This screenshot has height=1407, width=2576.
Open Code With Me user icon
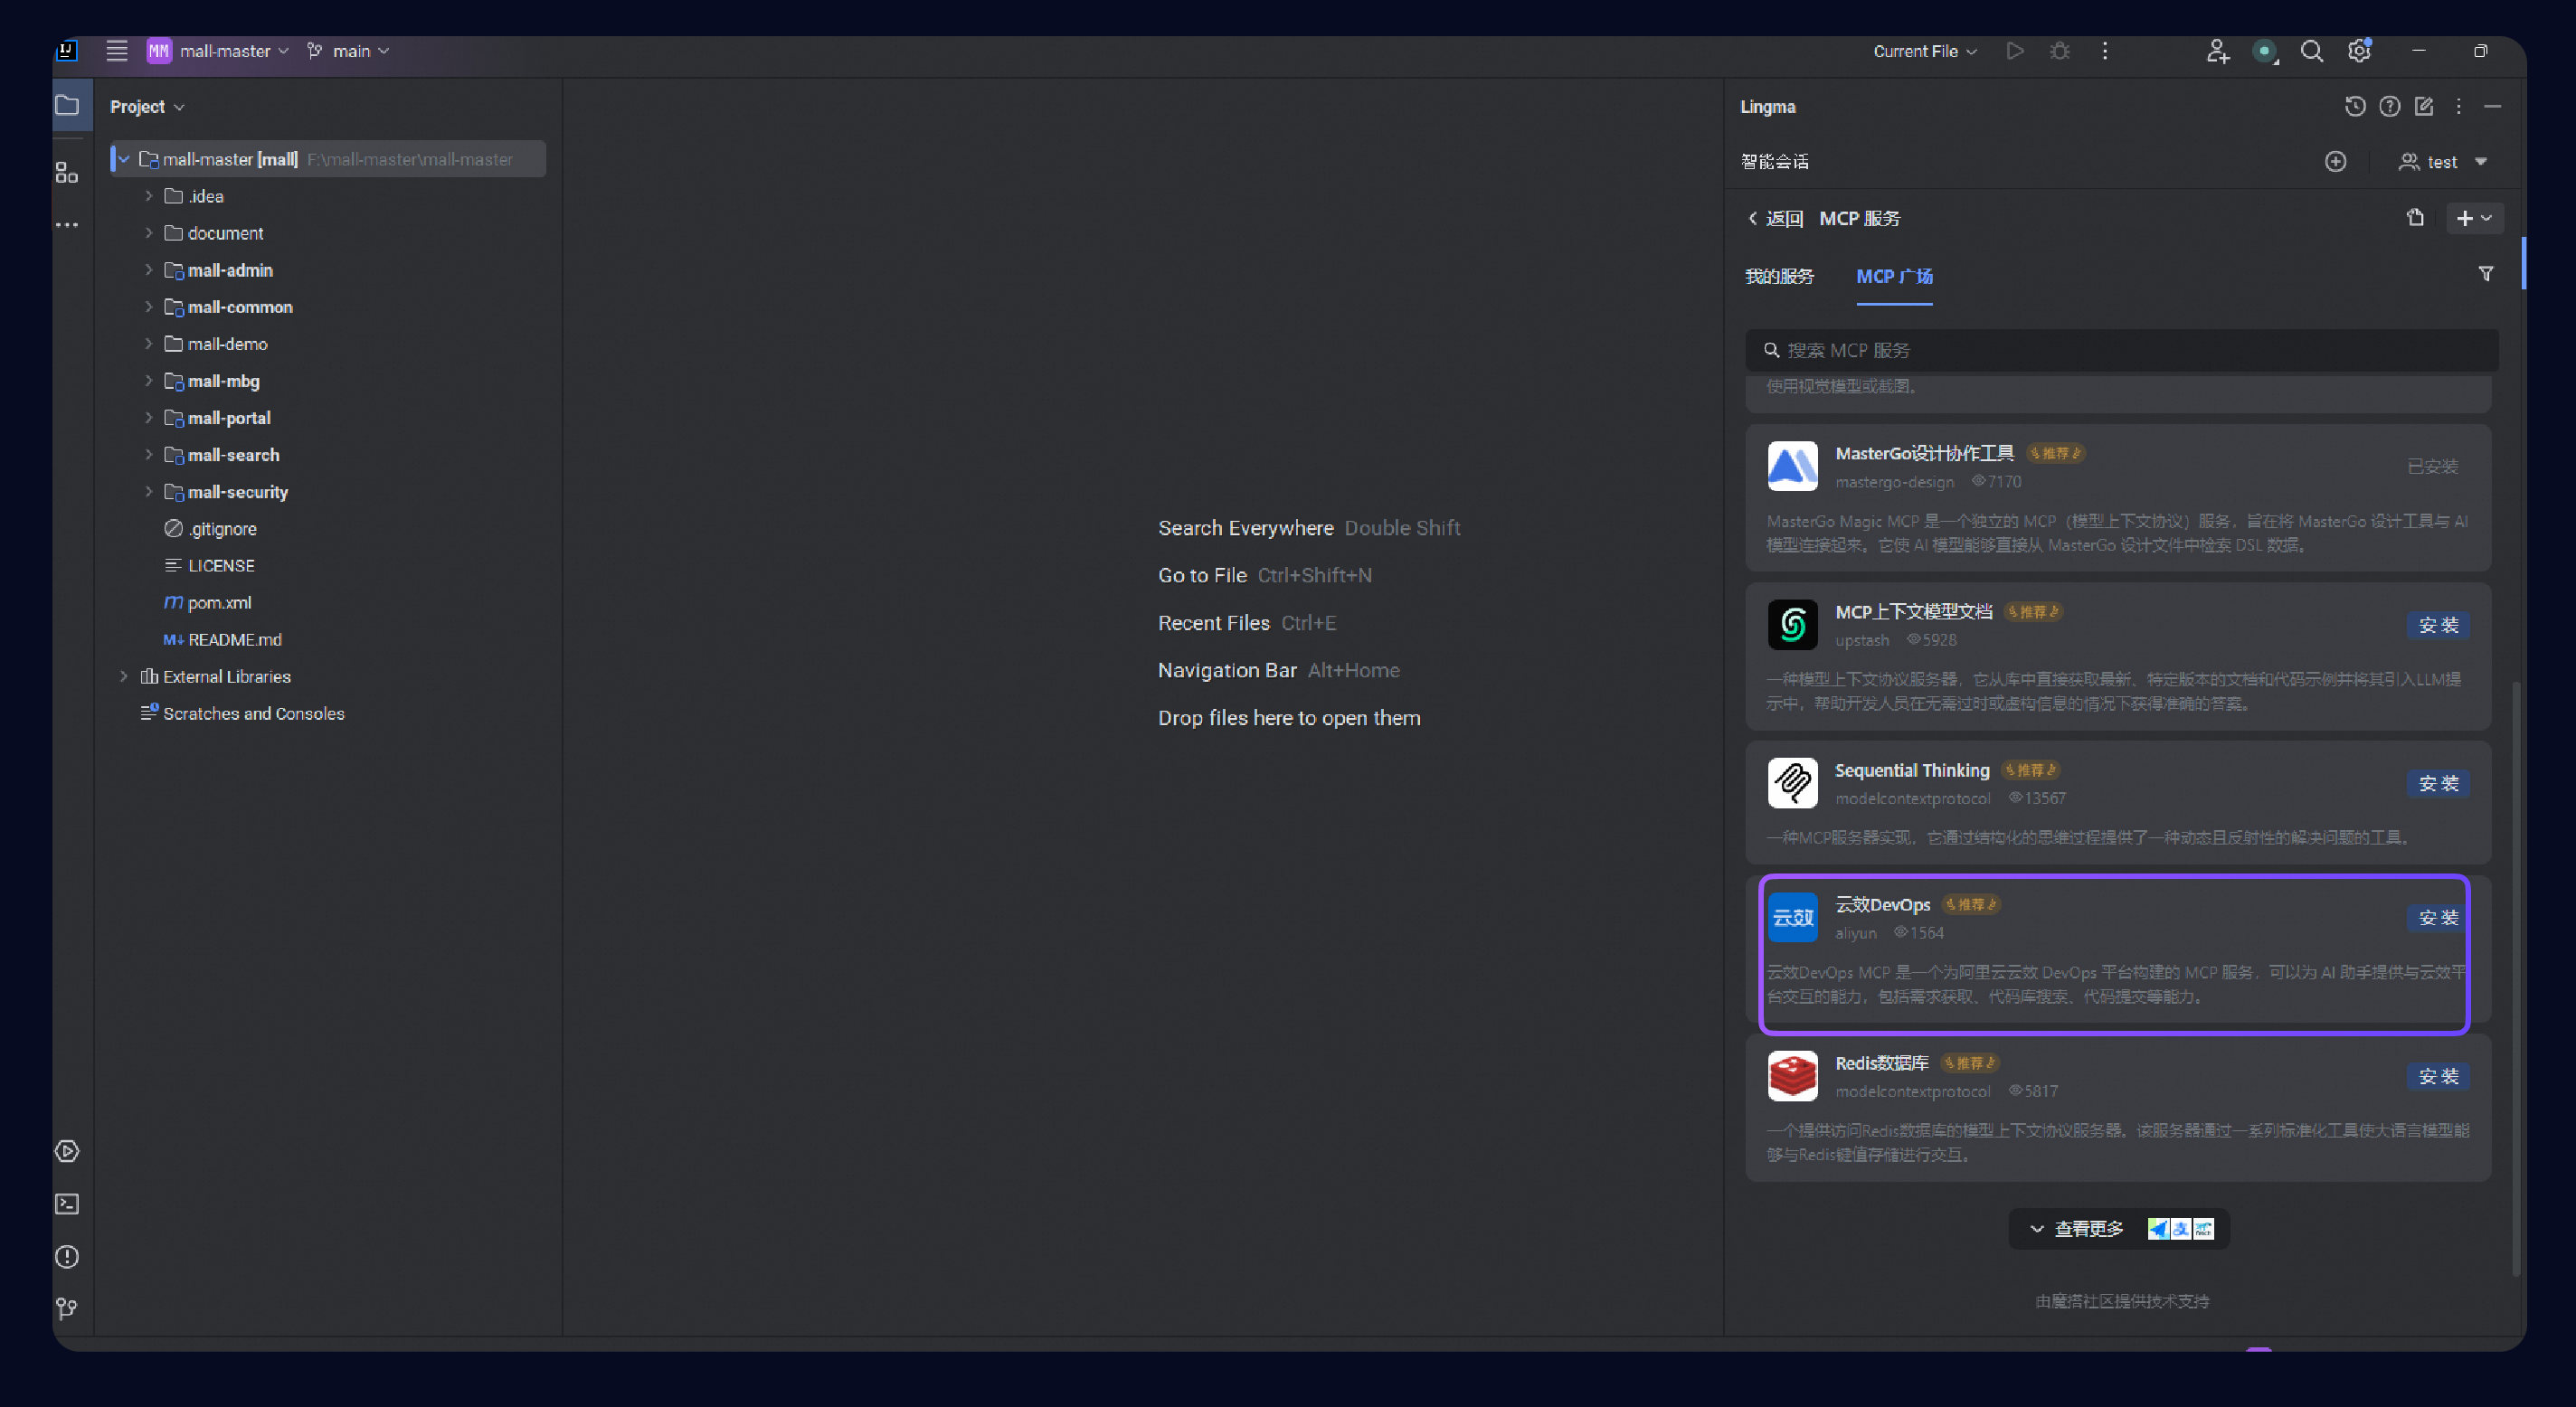[2217, 51]
